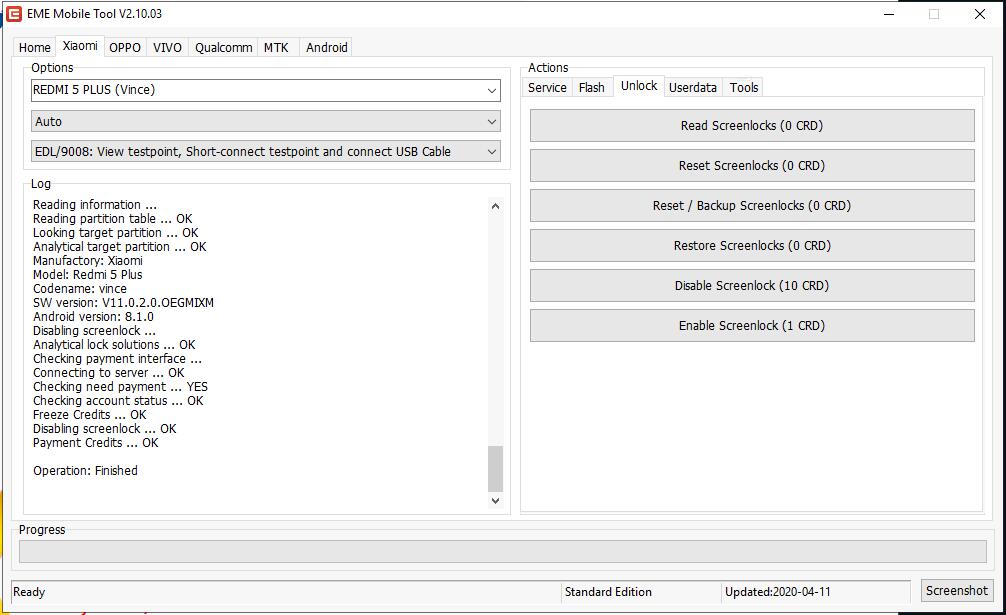Click 'Freeze Credits ... OK' log line
Image resolution: width=1006 pixels, height=615 pixels.
click(x=90, y=414)
